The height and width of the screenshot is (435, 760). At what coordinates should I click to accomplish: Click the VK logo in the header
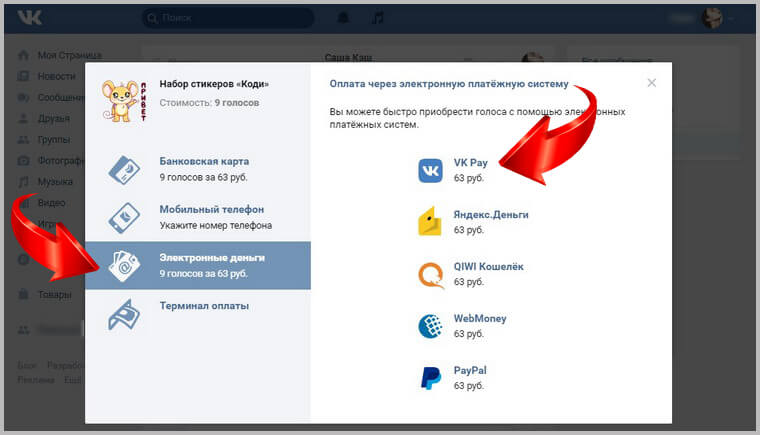click(x=30, y=18)
